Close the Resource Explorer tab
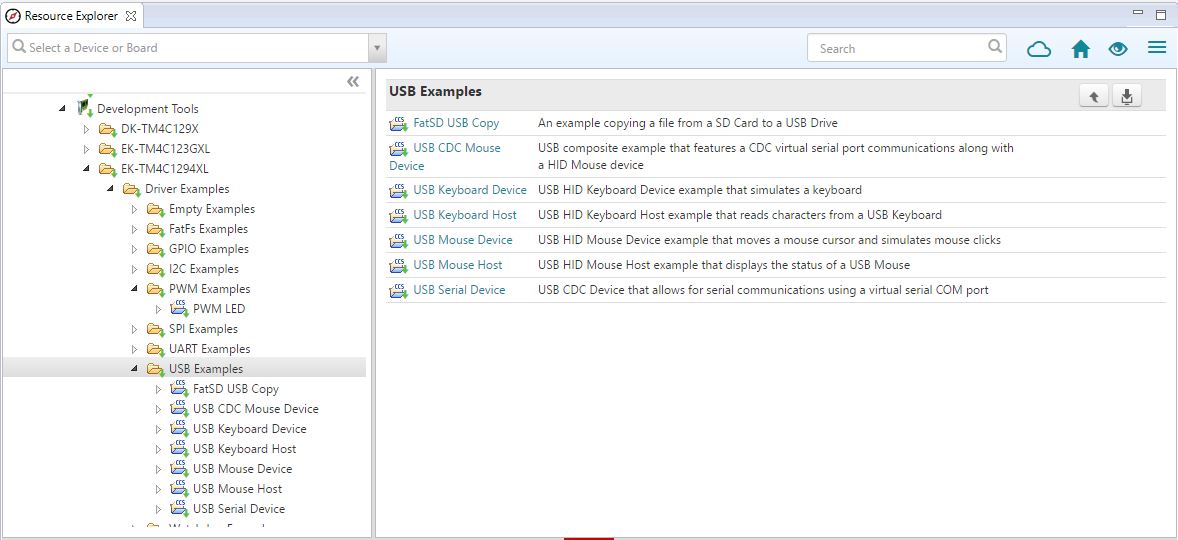1178x540 pixels. click(131, 16)
